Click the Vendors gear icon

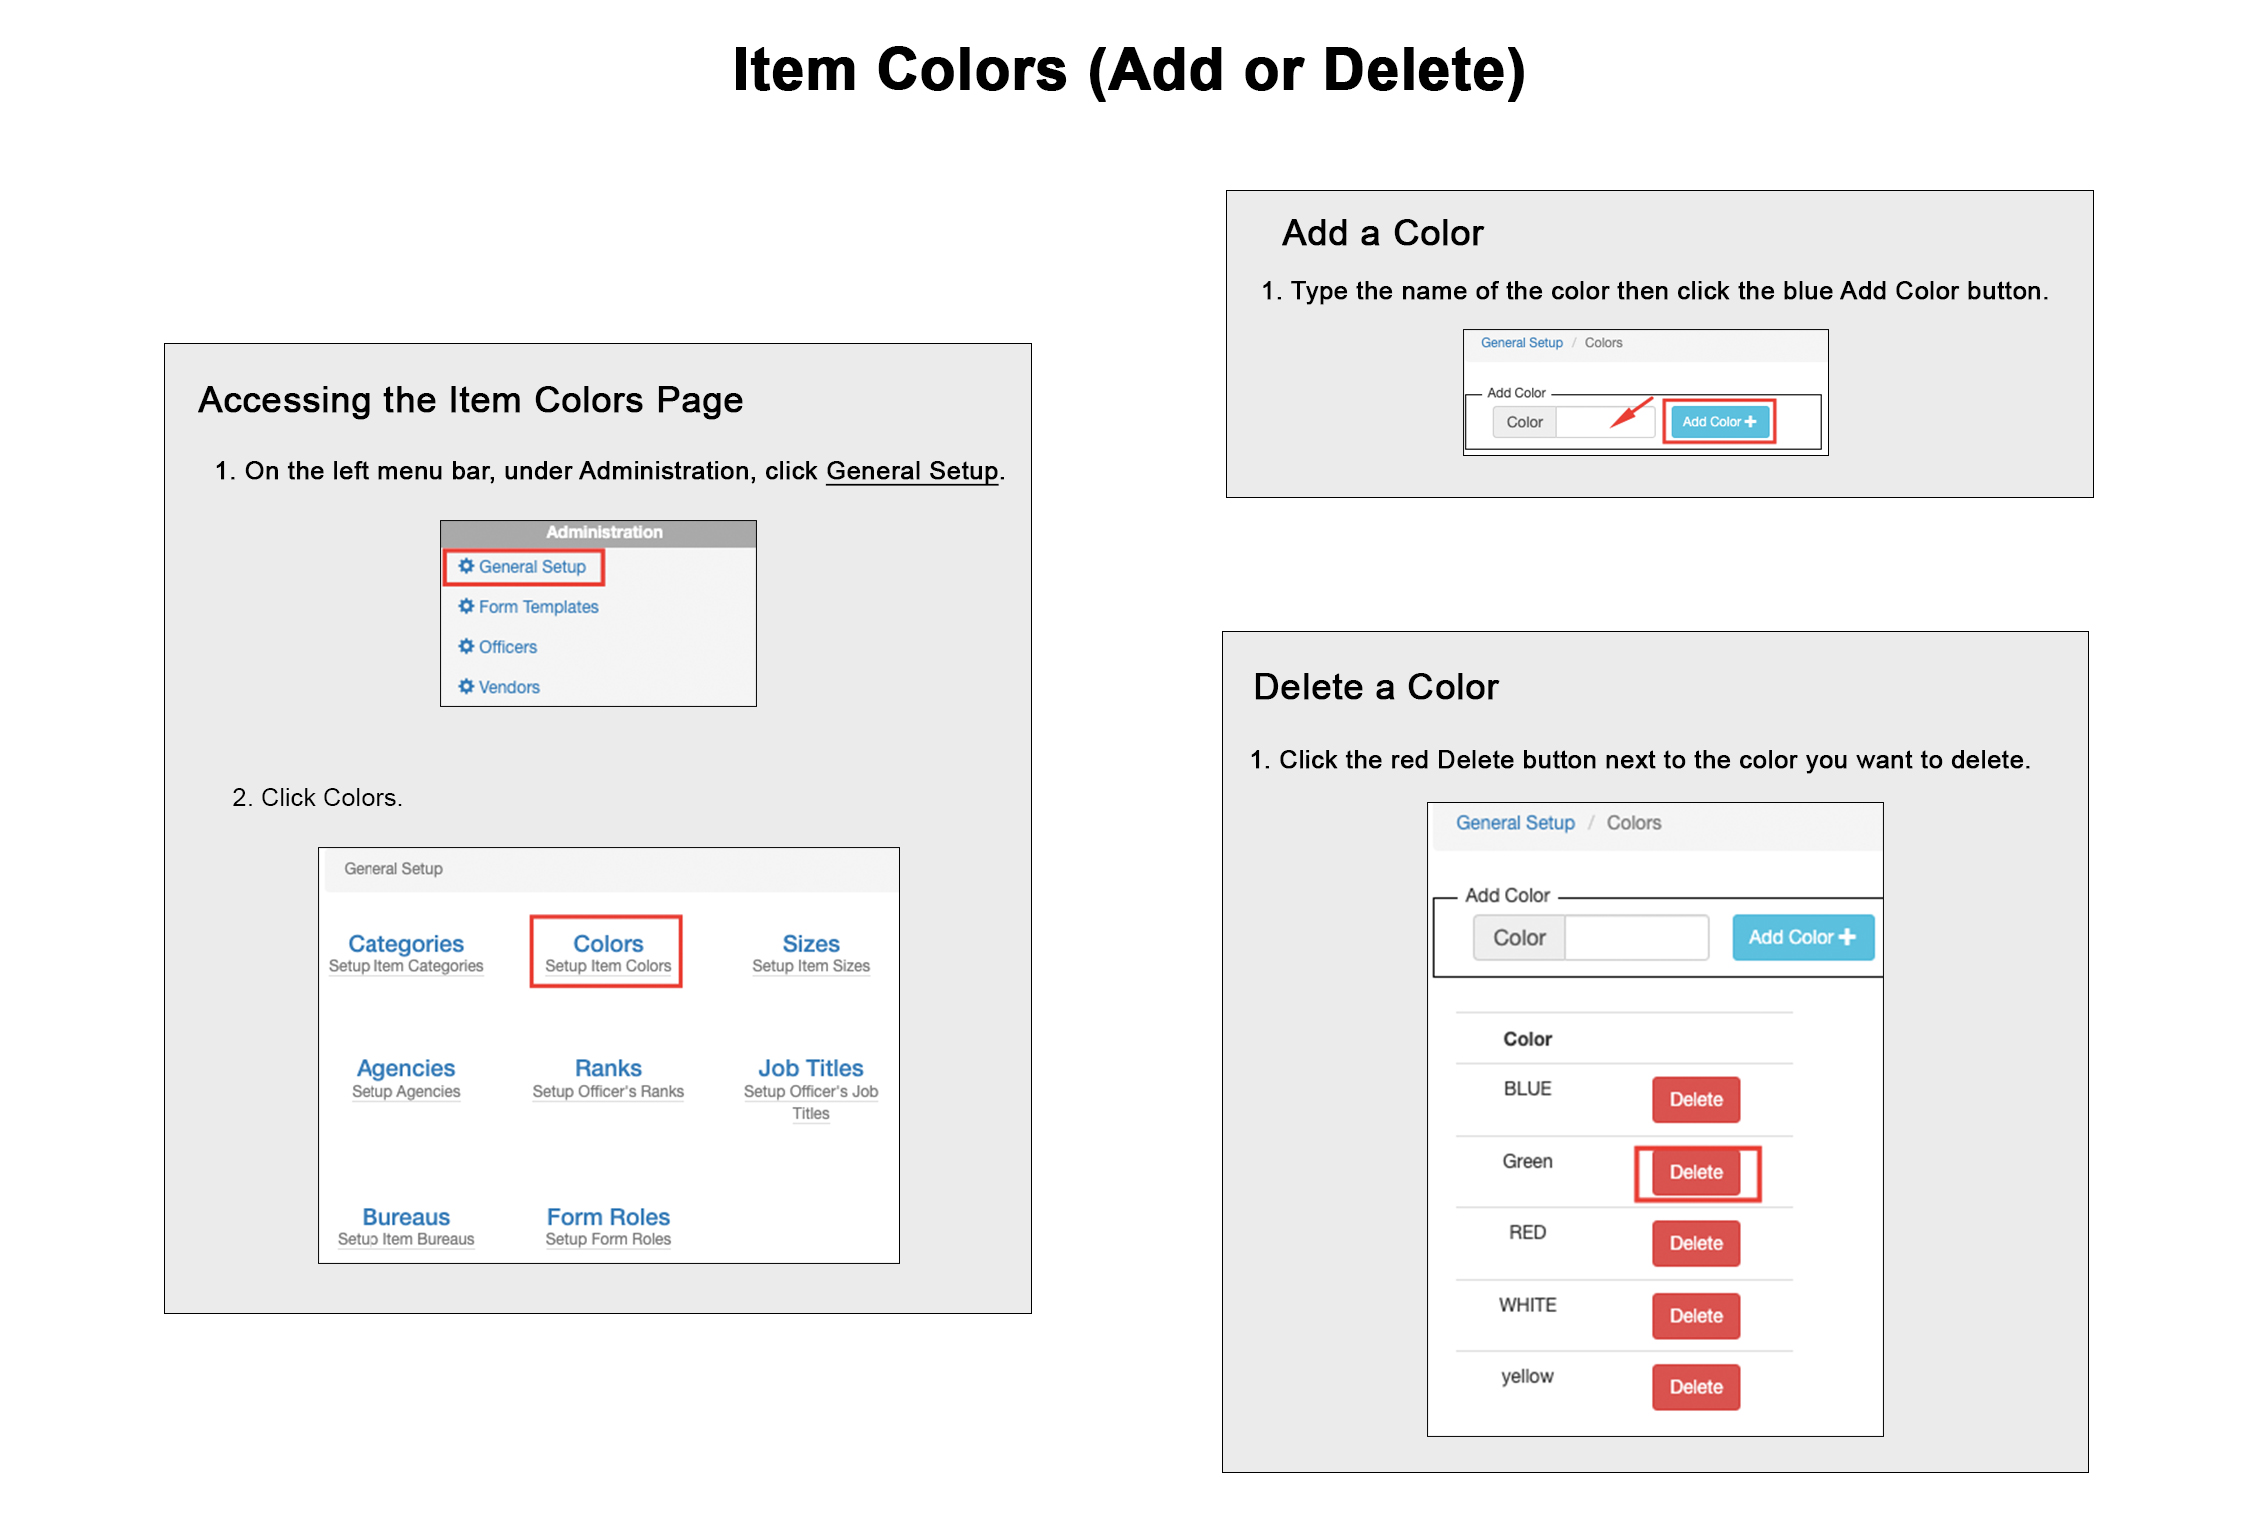[x=466, y=686]
